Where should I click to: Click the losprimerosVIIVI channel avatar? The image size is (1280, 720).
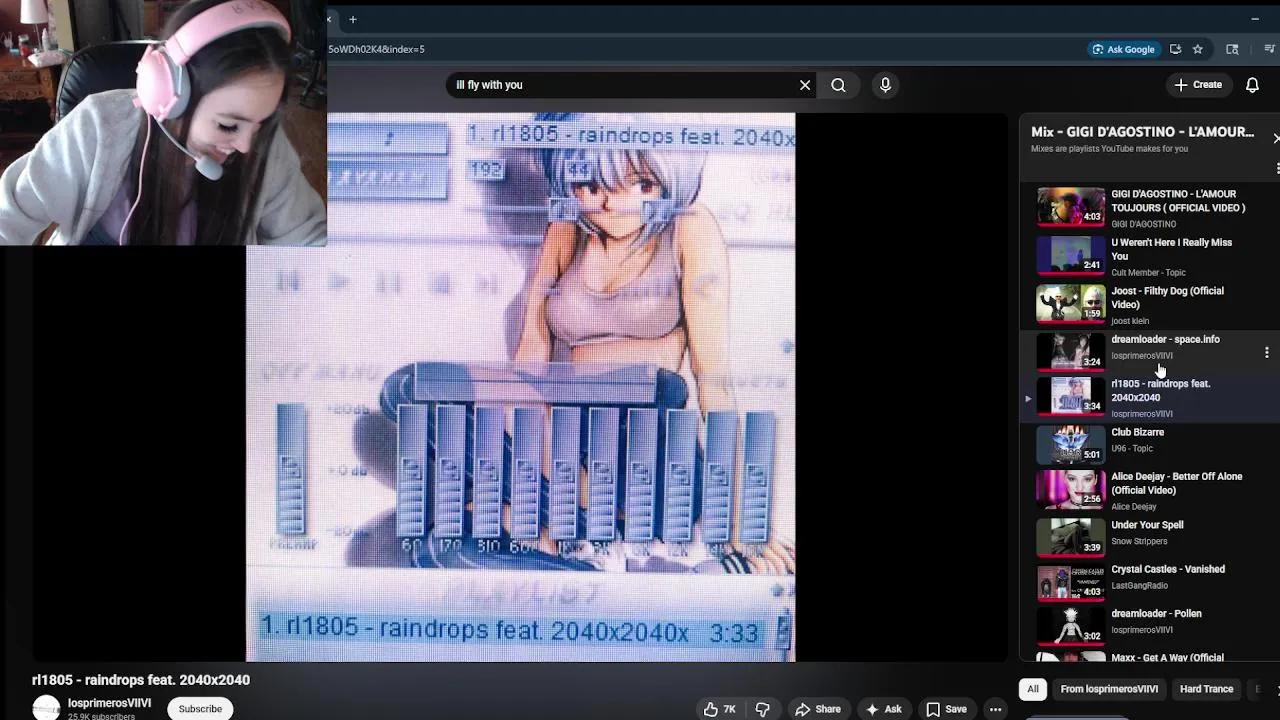46,708
